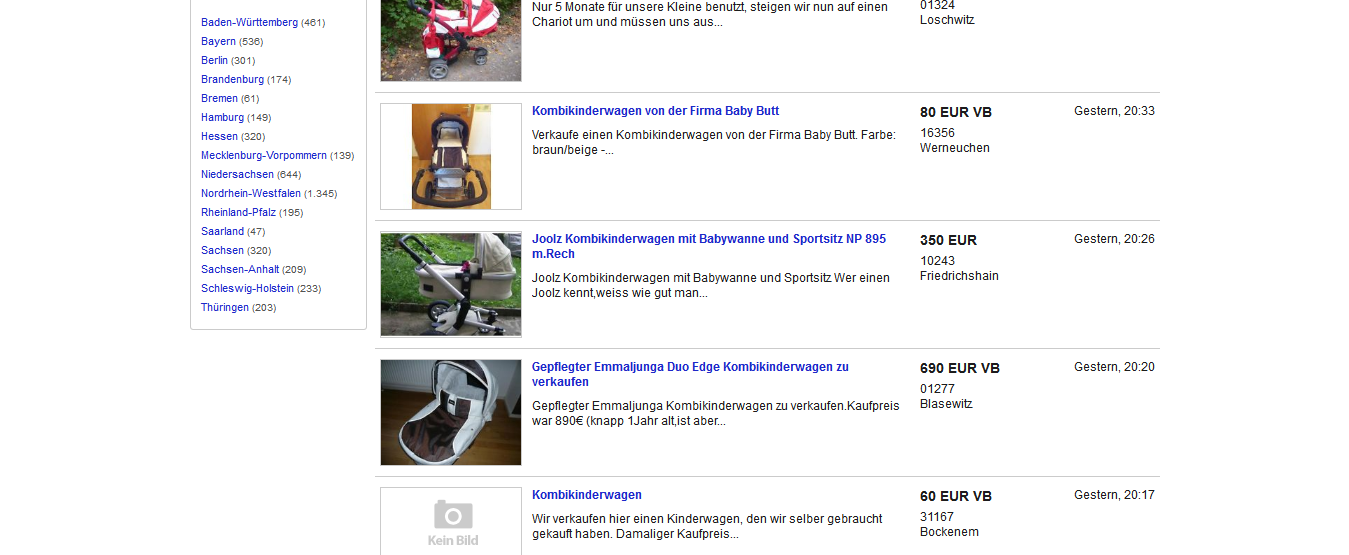Open the Emmaljunga Duo Edge photo thumbnail
The width and height of the screenshot is (1349, 555).
[x=451, y=412]
